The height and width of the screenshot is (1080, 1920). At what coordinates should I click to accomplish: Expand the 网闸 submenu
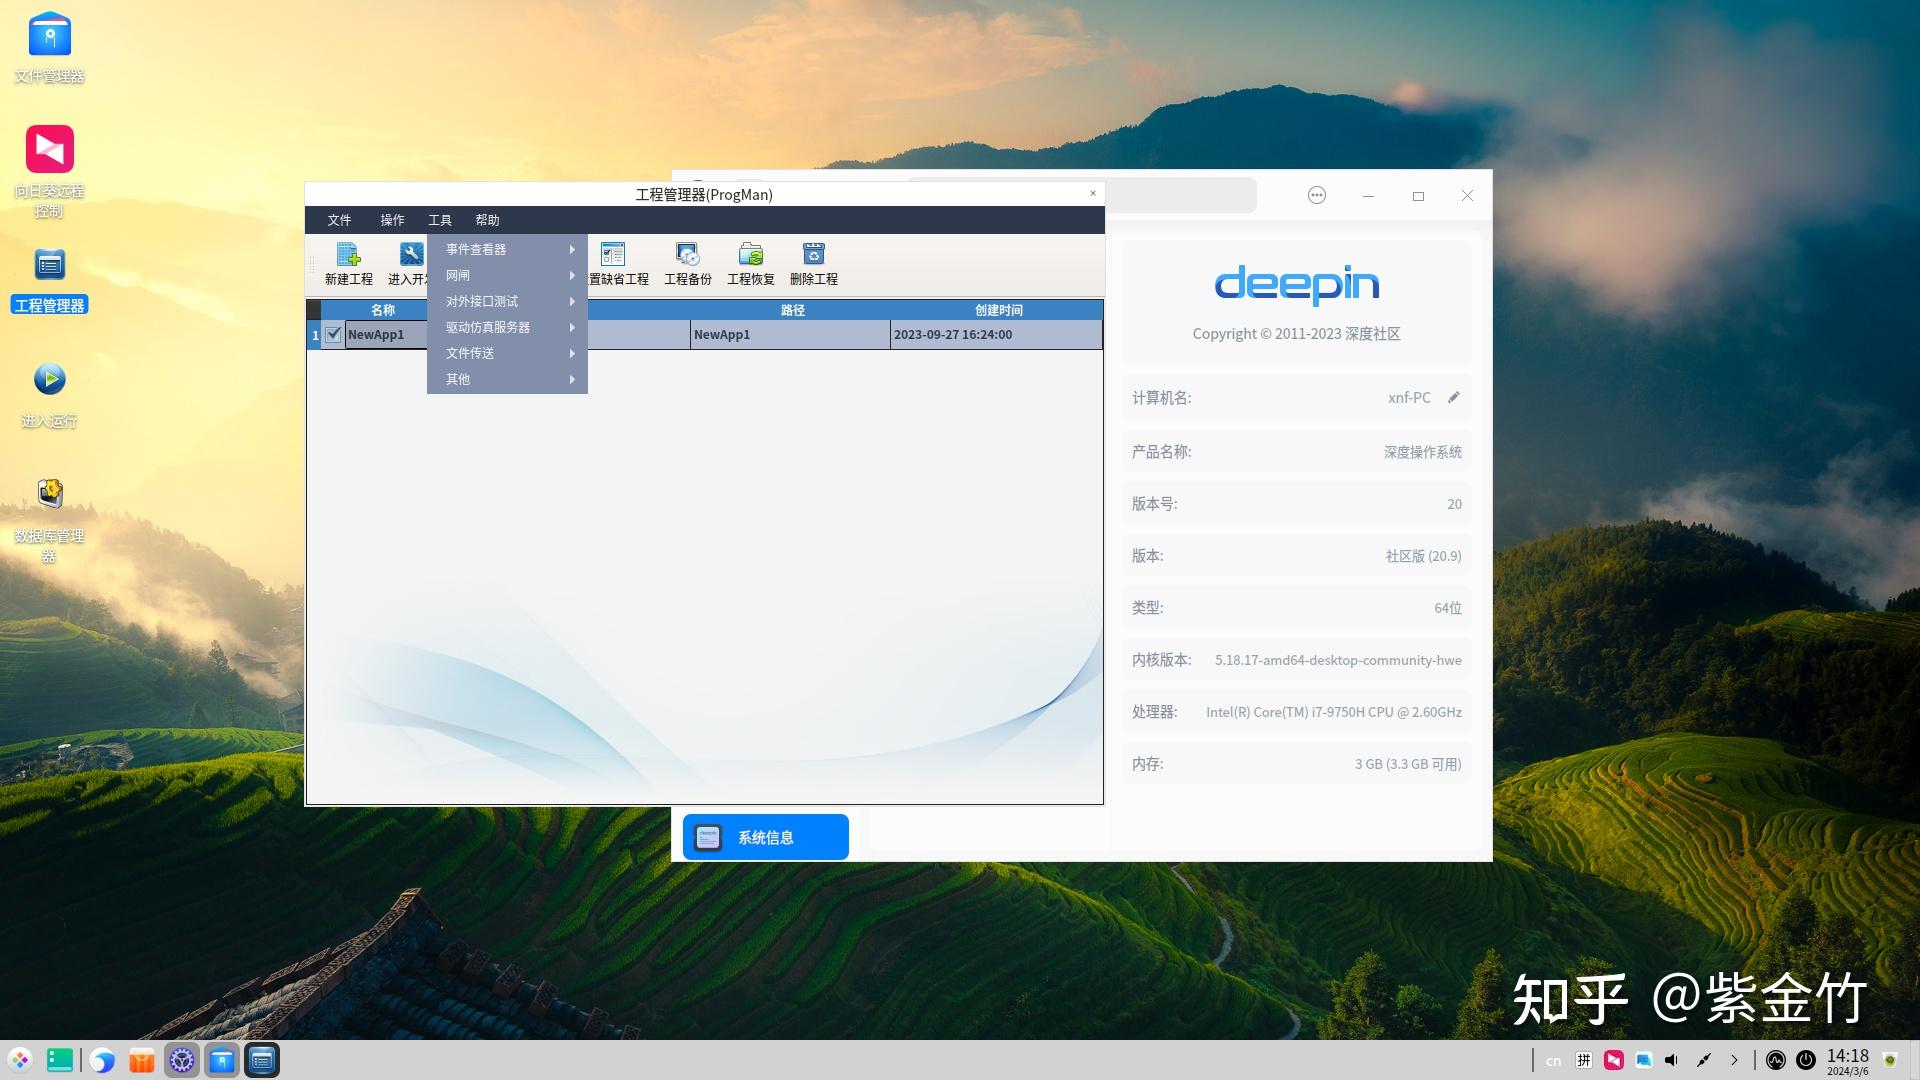click(507, 275)
